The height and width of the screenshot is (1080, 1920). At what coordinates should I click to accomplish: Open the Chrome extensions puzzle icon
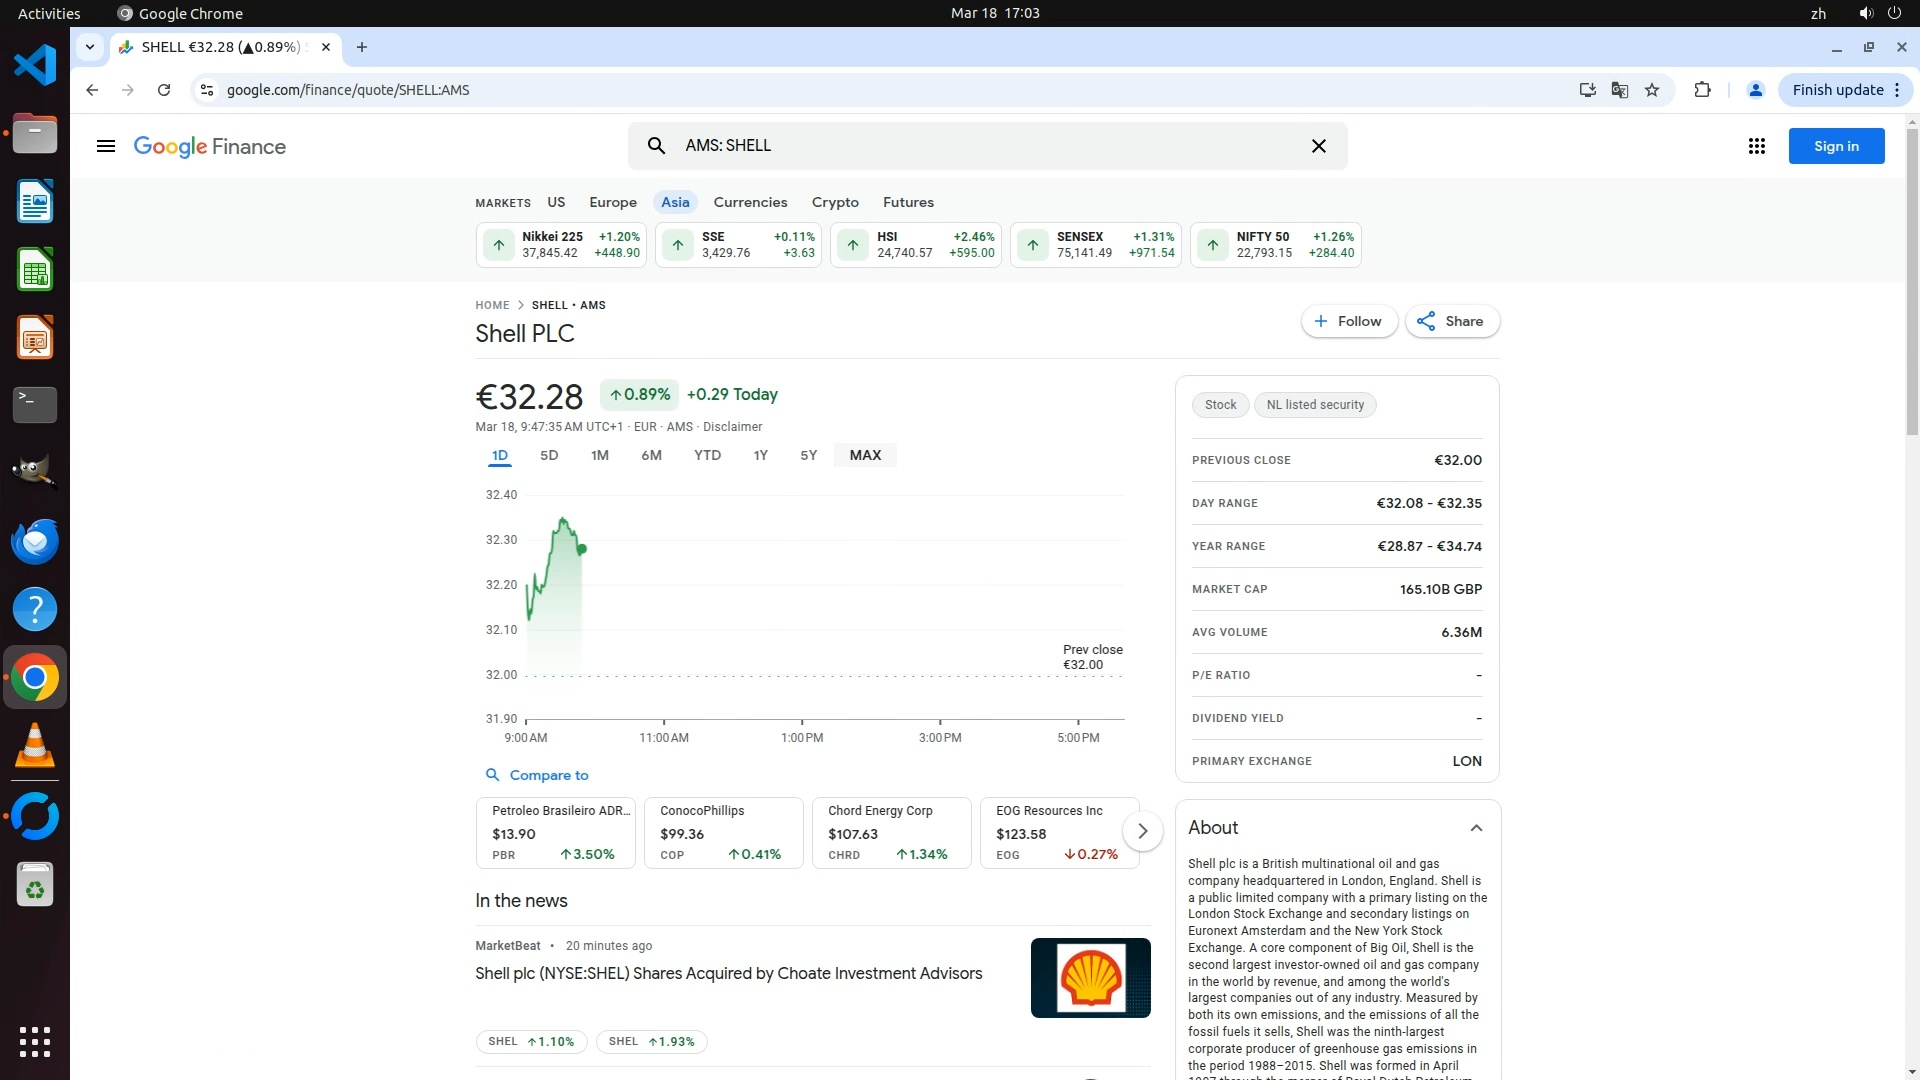1702,90
